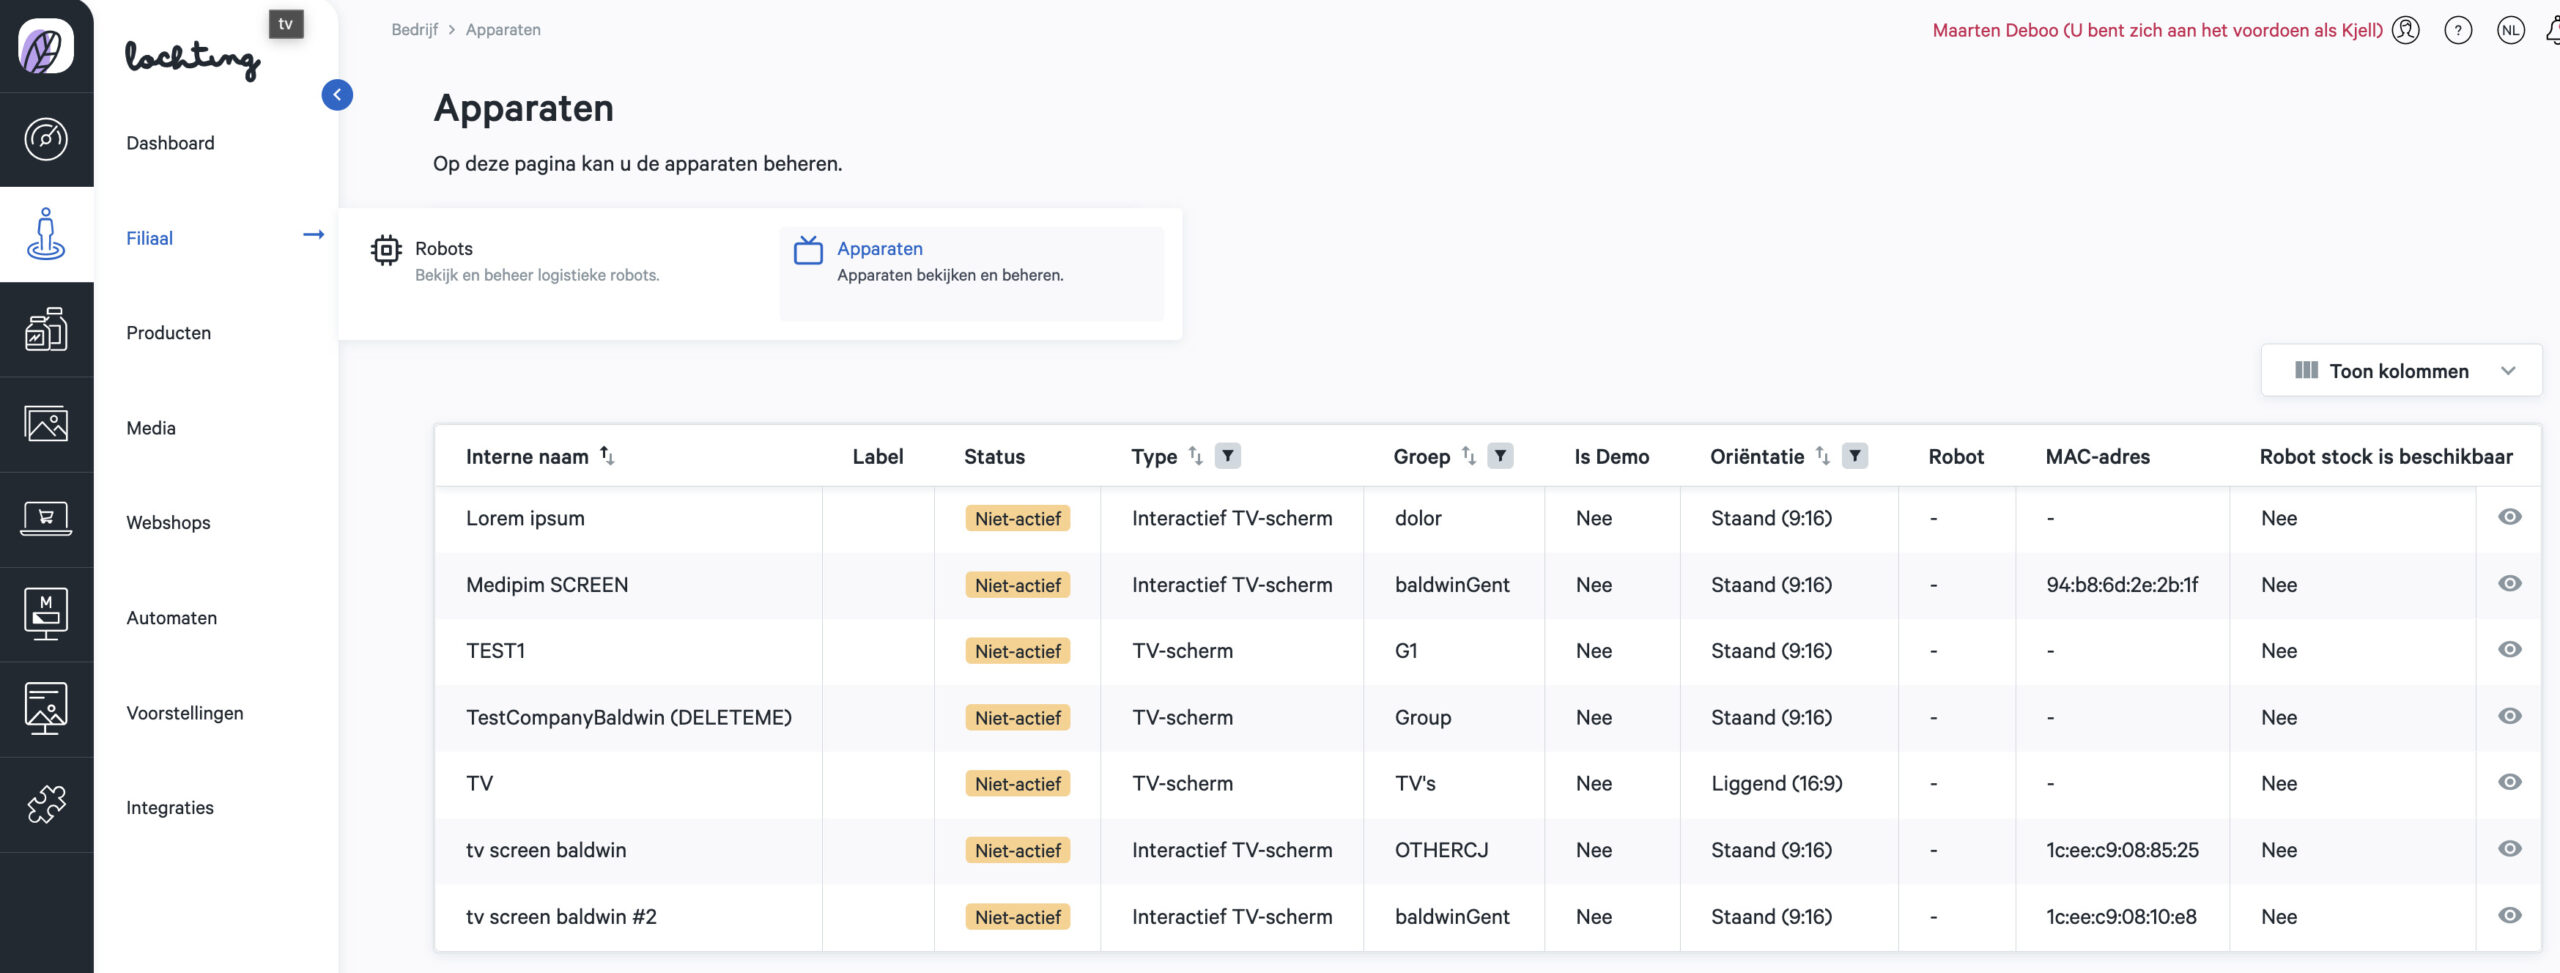
Task: Click the Robot stock is beschikbaar header
Action: point(2386,456)
